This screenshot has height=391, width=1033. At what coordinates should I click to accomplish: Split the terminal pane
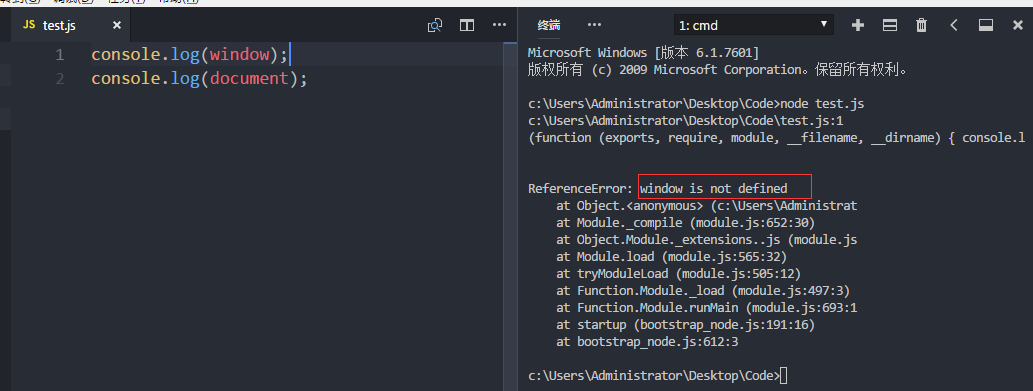pyautogui.click(x=889, y=25)
